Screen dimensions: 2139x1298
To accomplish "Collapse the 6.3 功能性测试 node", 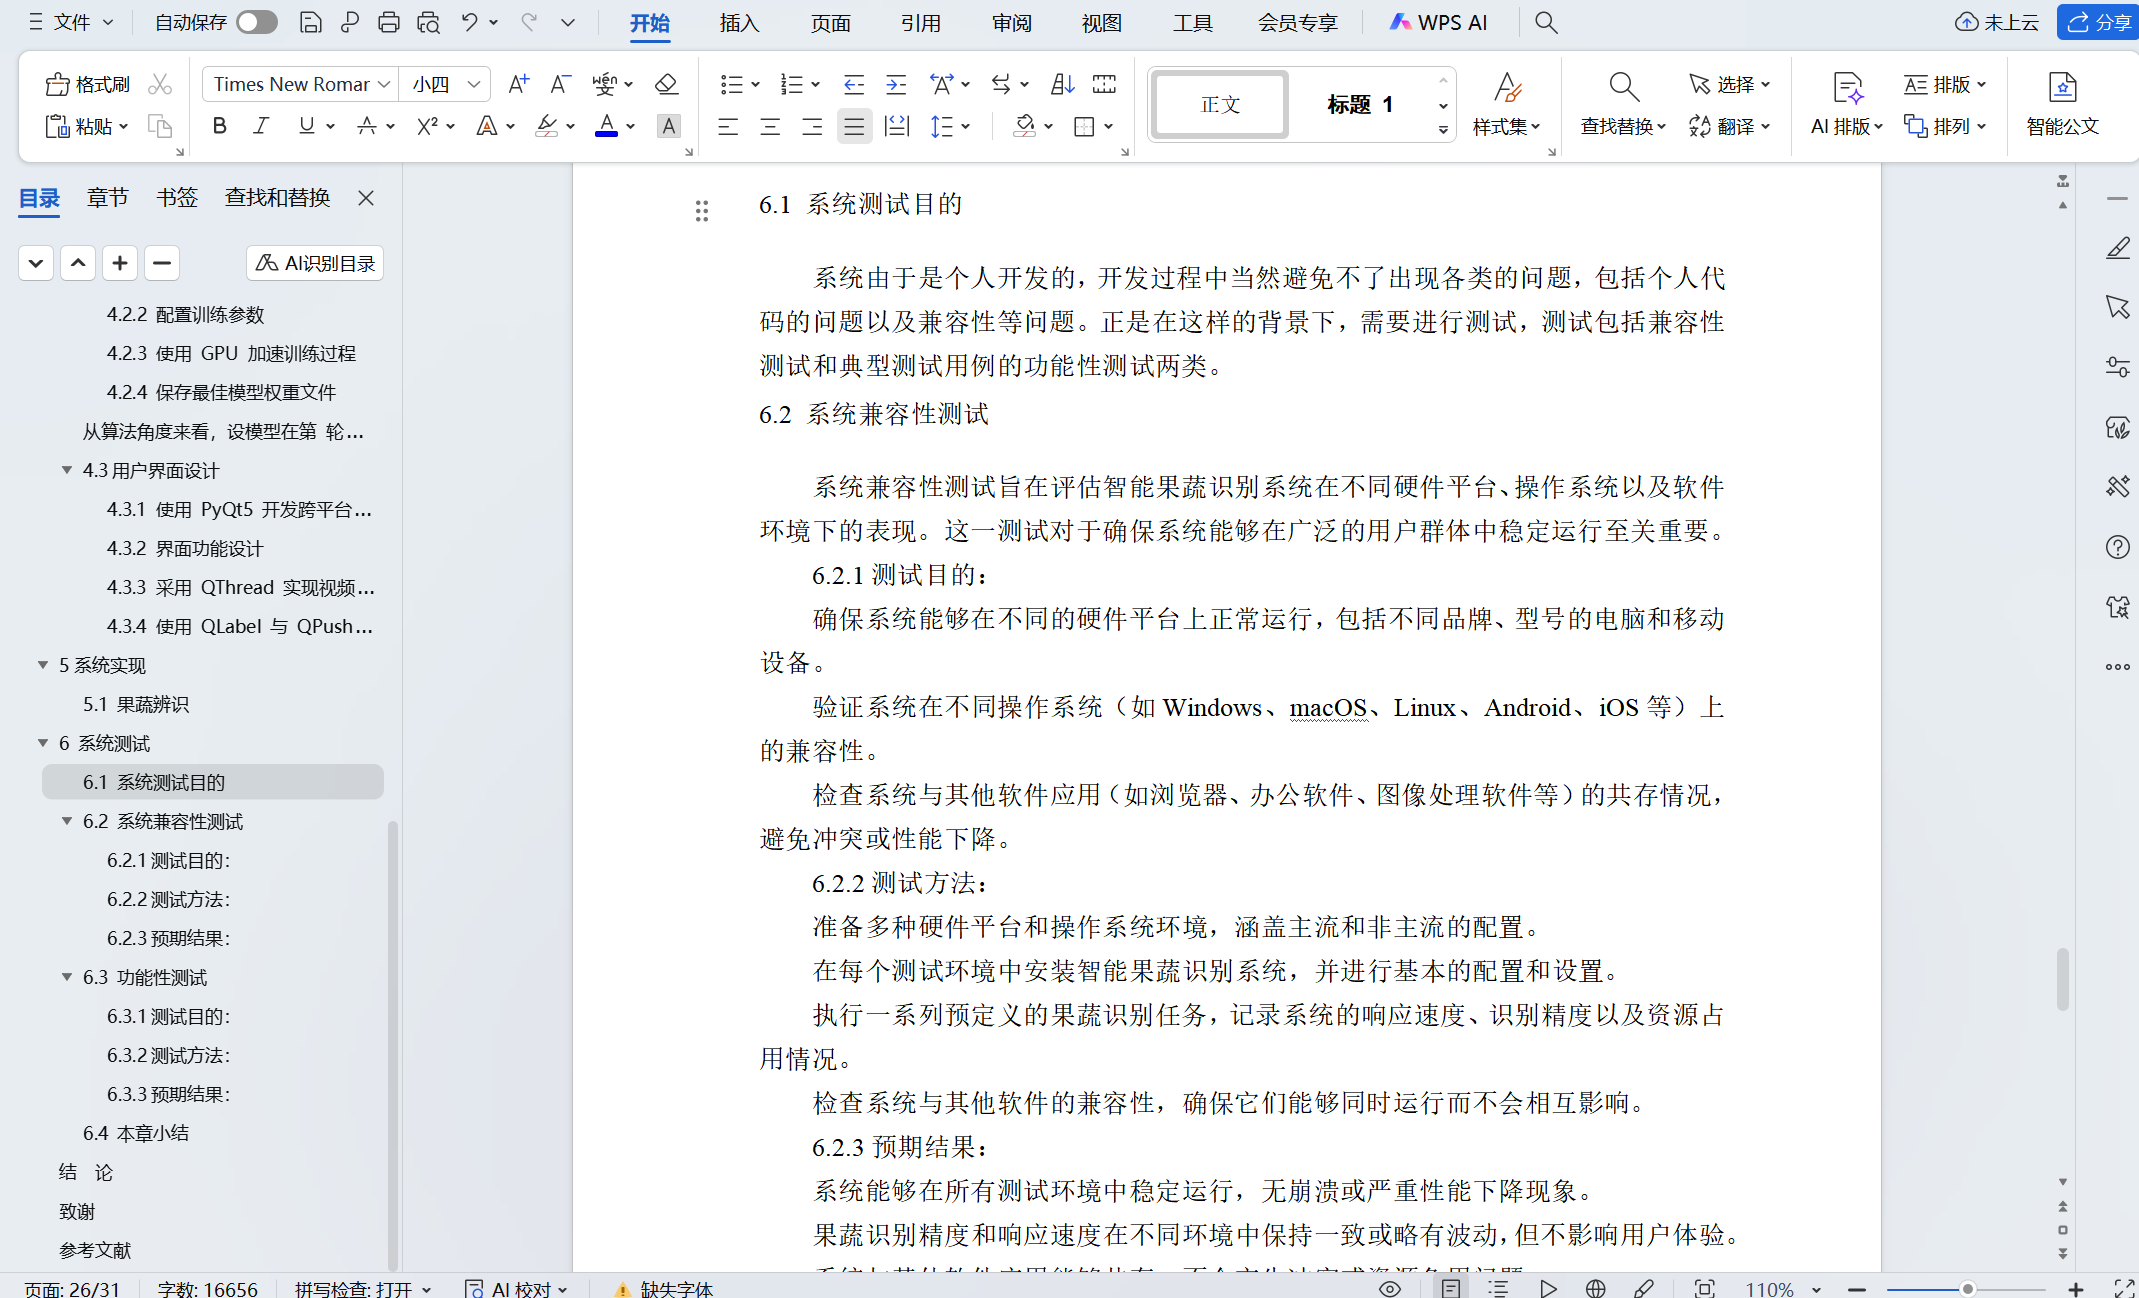I will [x=67, y=977].
